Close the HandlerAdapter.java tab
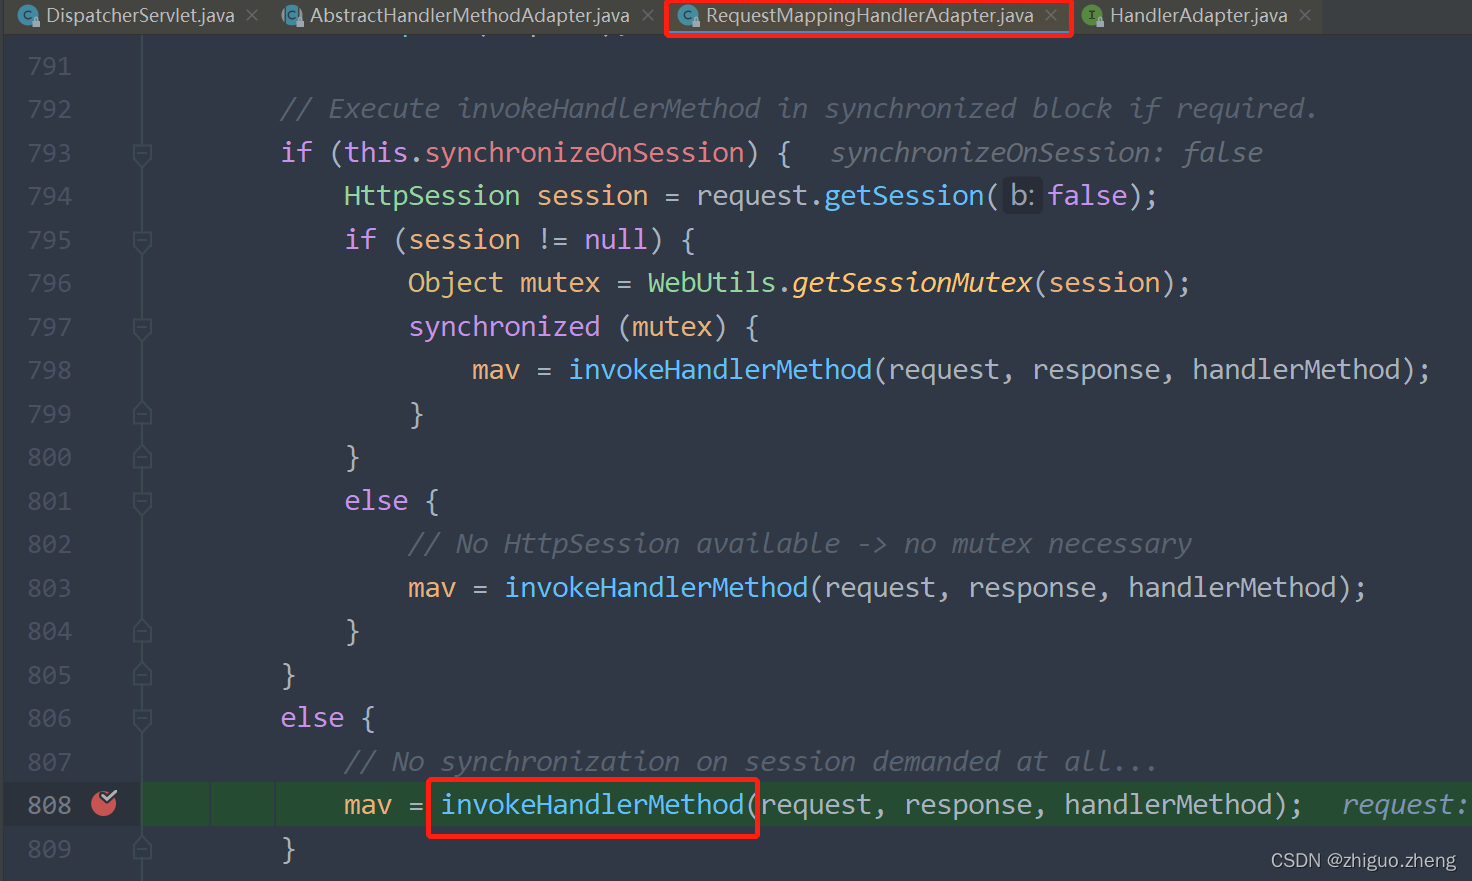The image size is (1472, 881). (1305, 16)
